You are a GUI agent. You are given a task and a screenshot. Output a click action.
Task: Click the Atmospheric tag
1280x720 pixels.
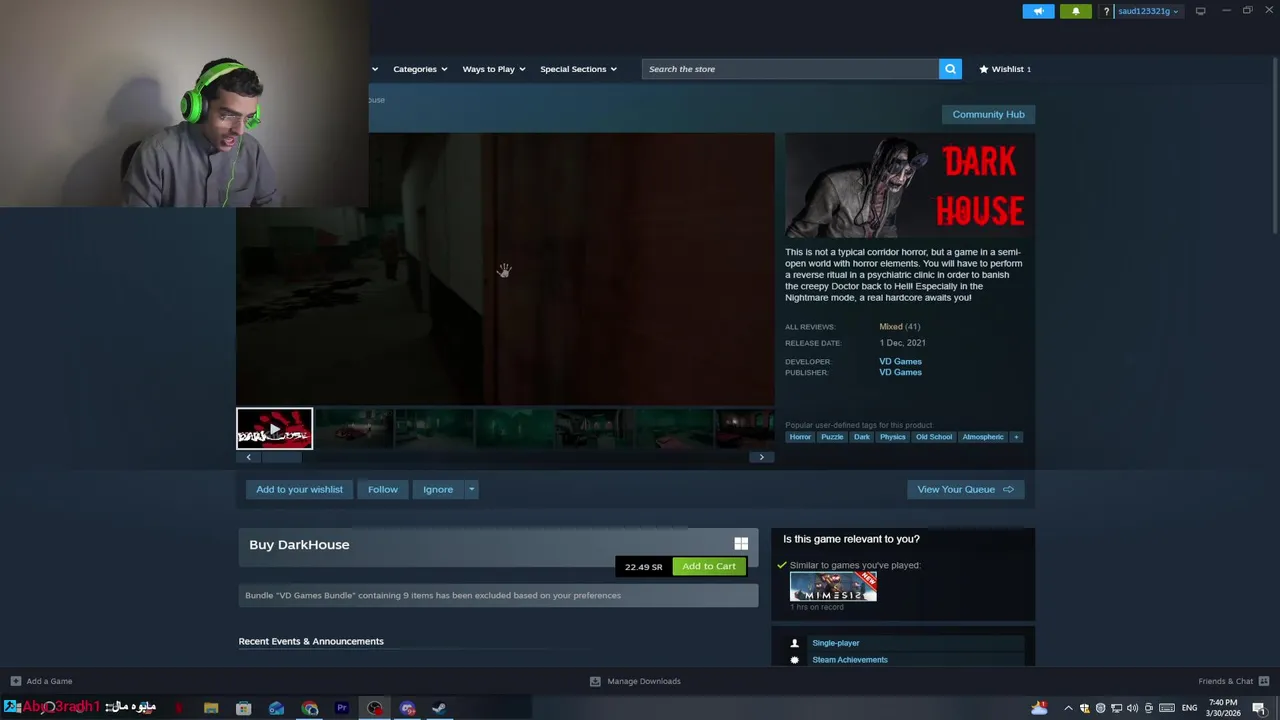point(983,437)
